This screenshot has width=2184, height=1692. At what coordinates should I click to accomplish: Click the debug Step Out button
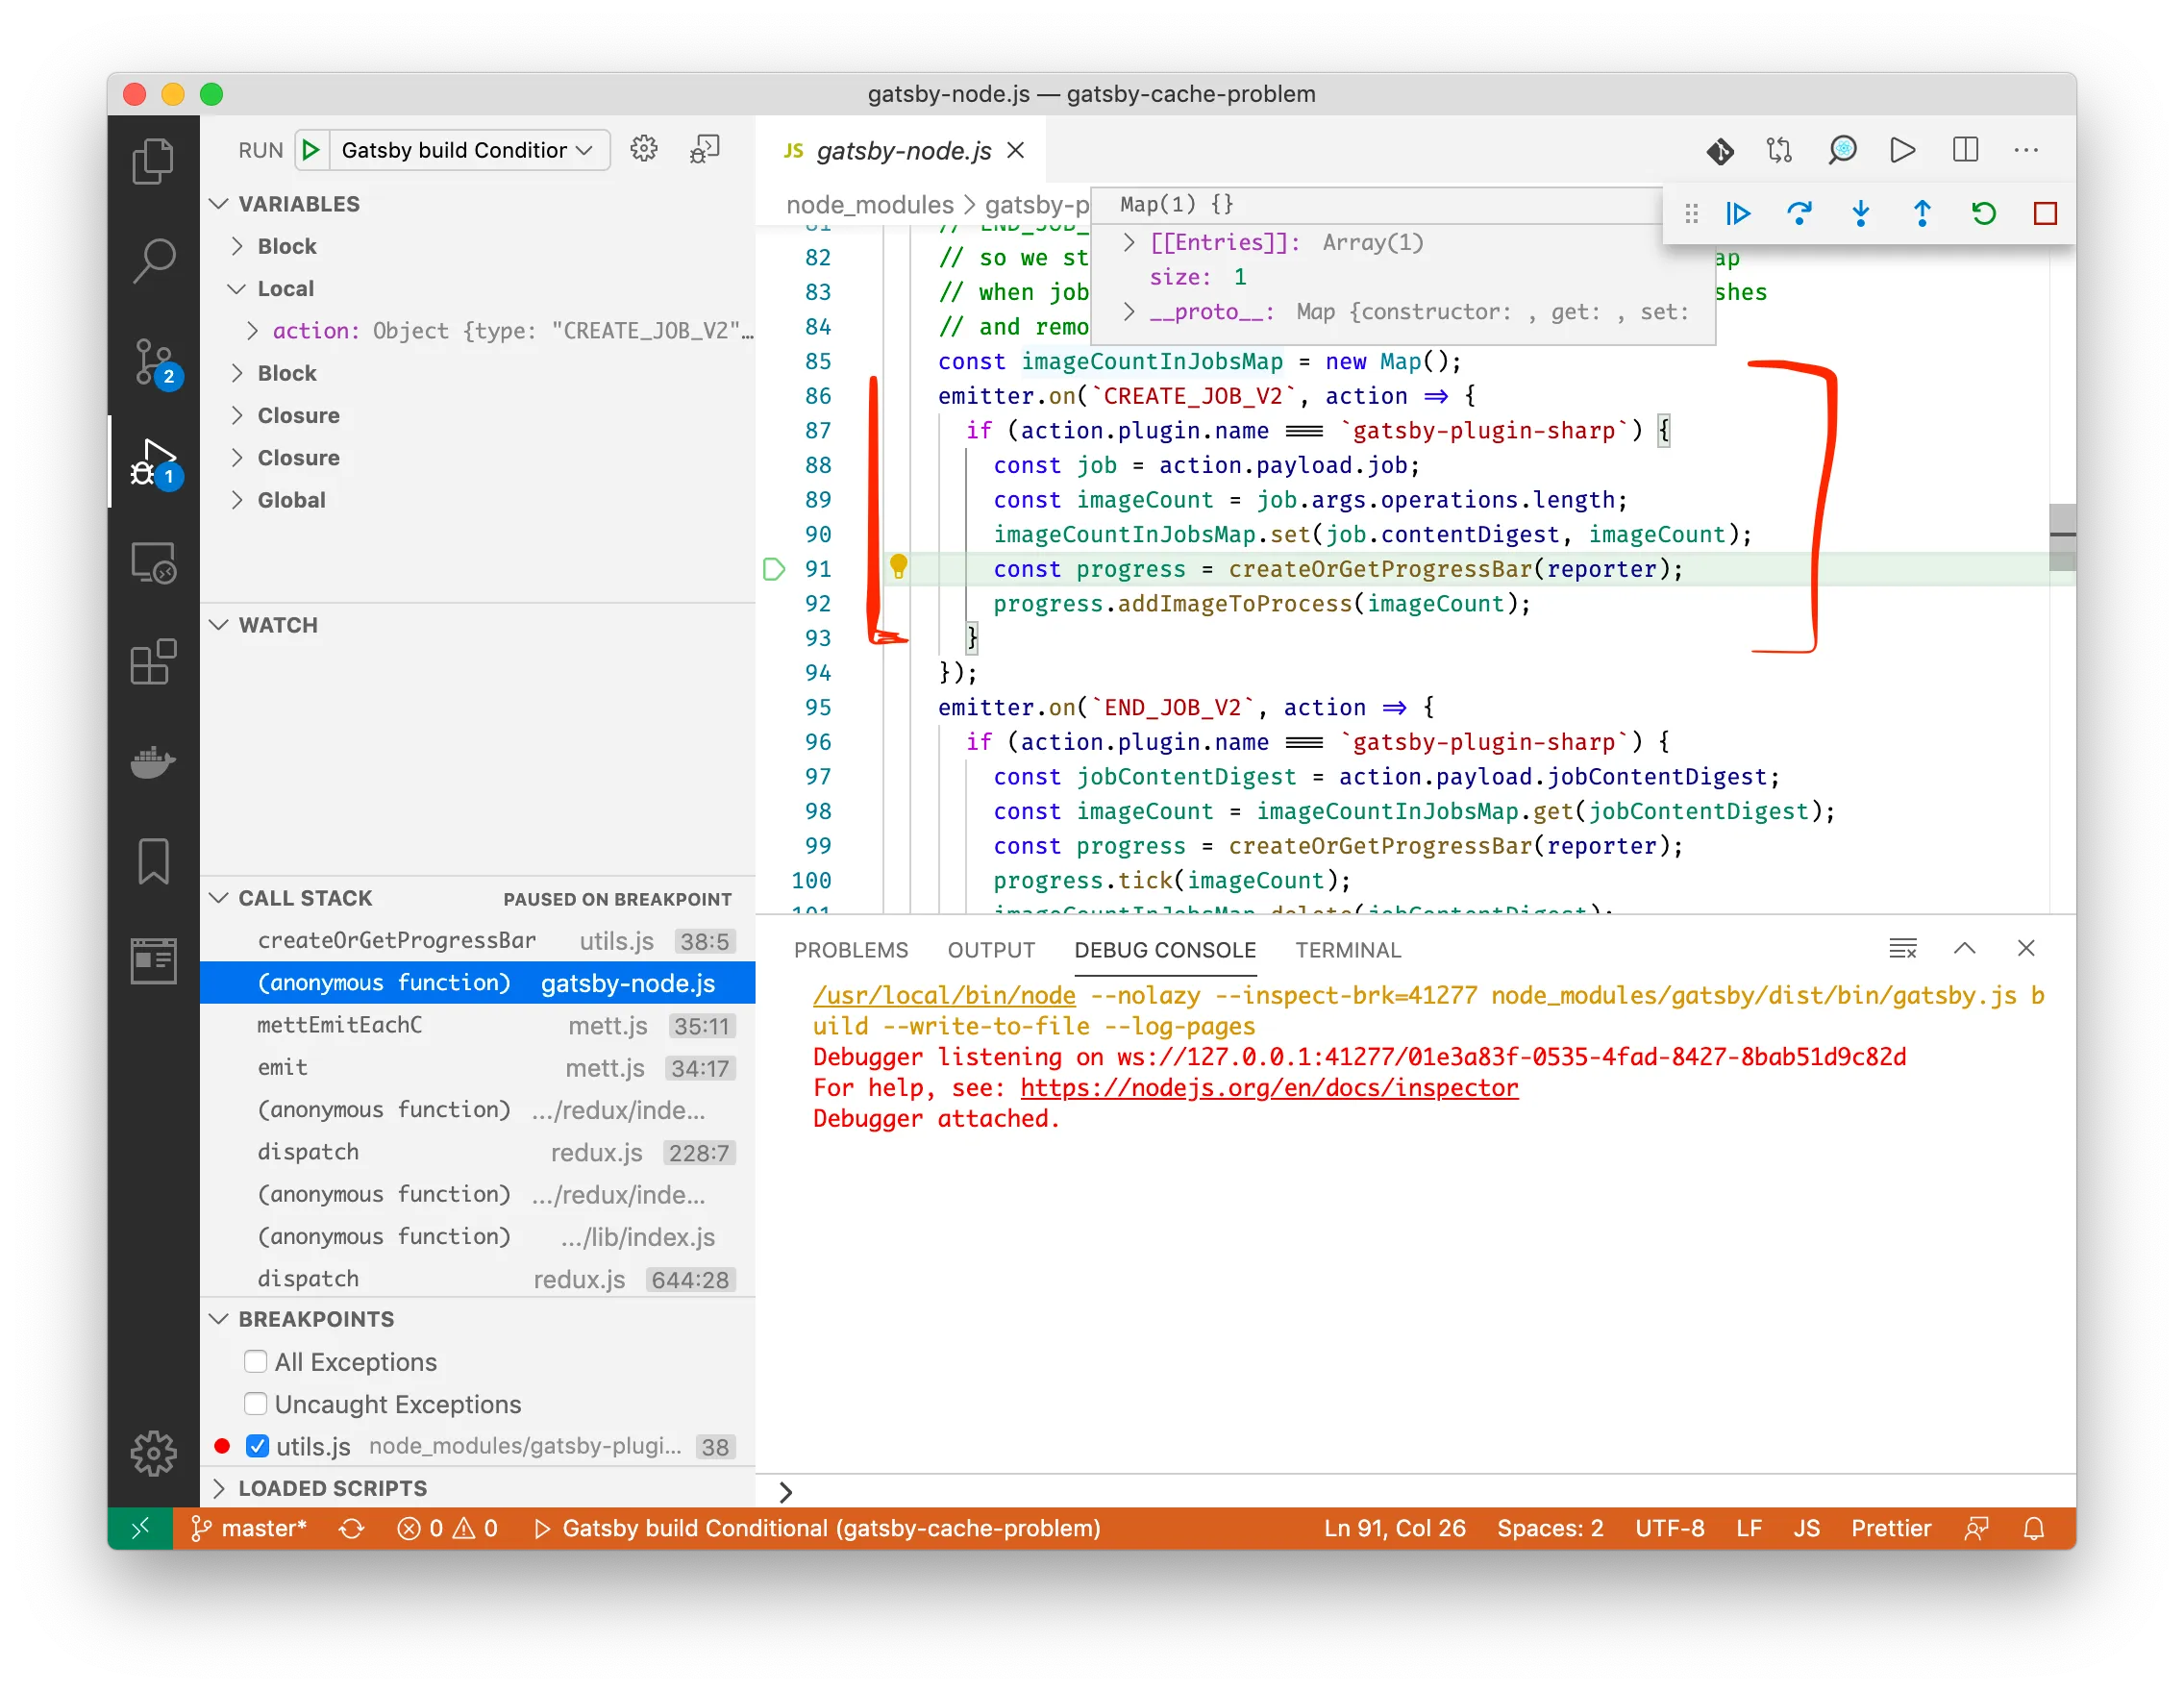[1922, 213]
